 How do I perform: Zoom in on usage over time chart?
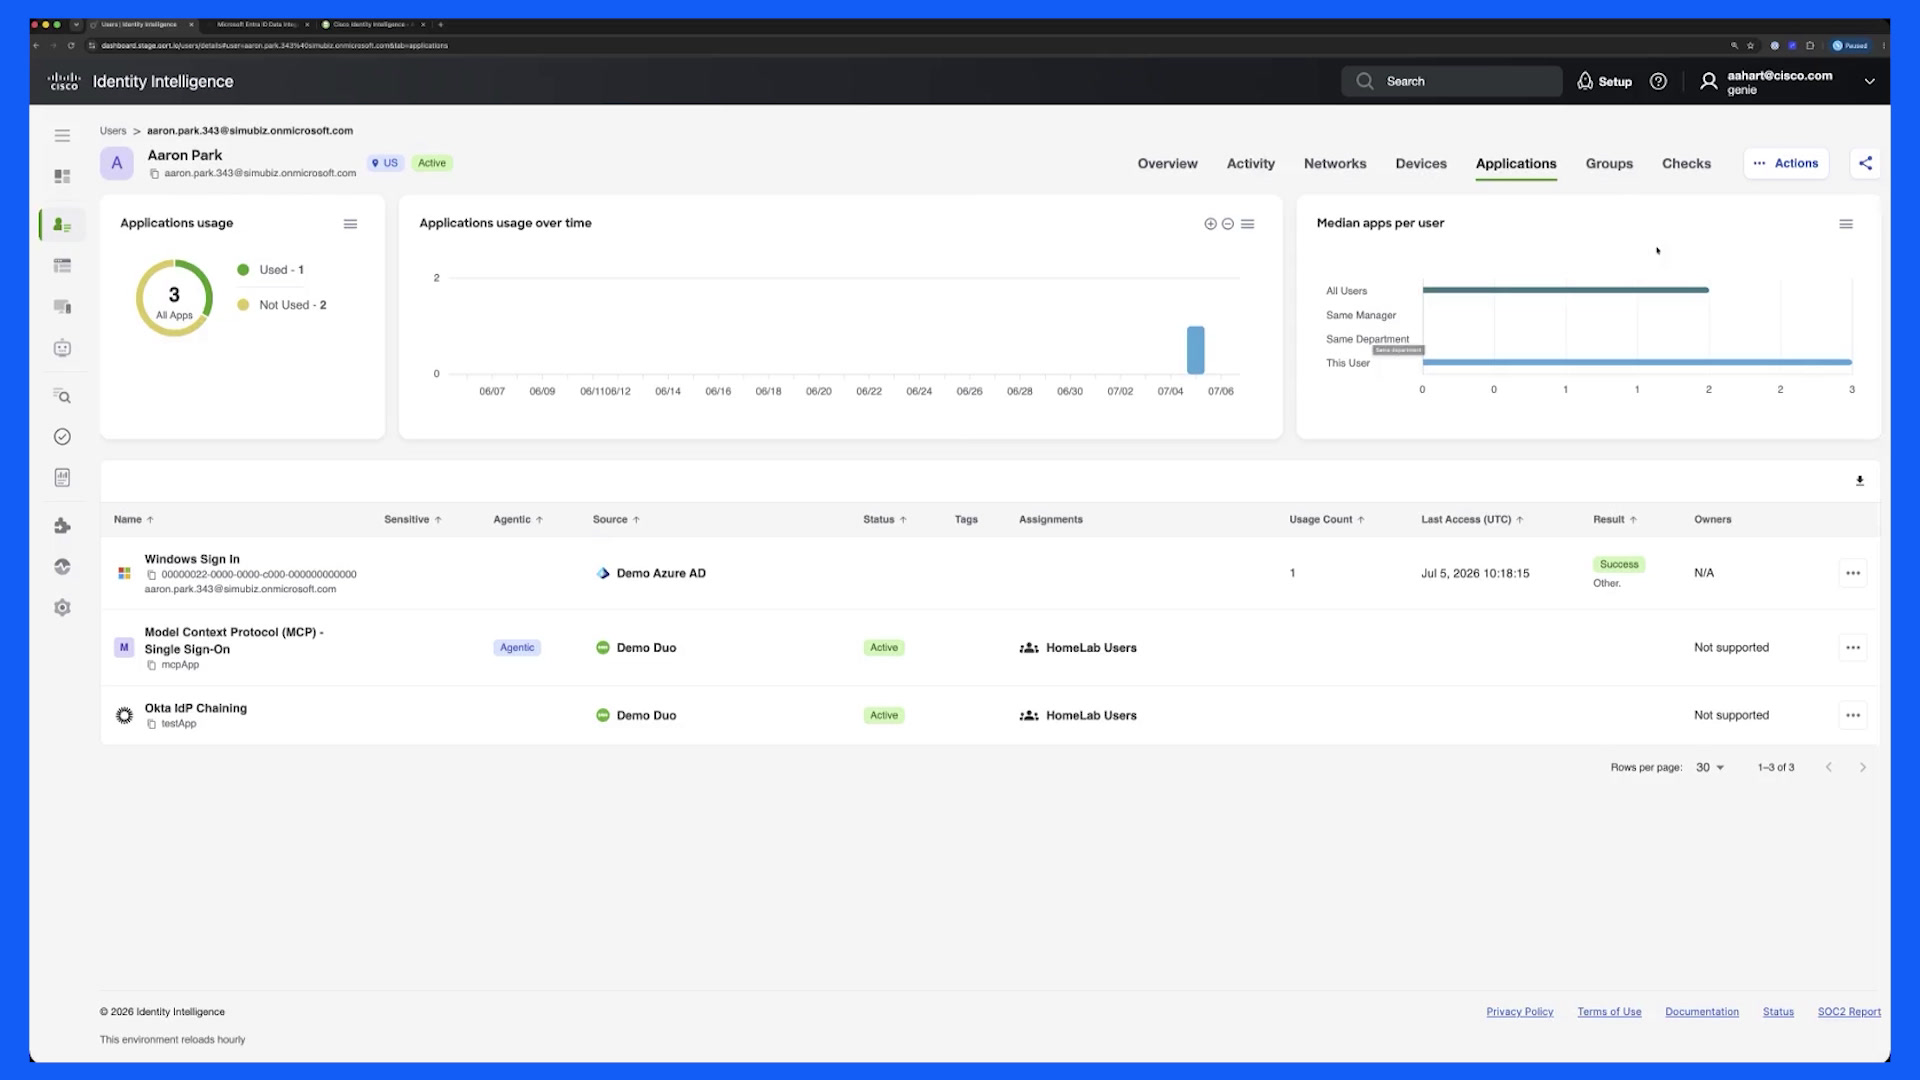[1210, 224]
